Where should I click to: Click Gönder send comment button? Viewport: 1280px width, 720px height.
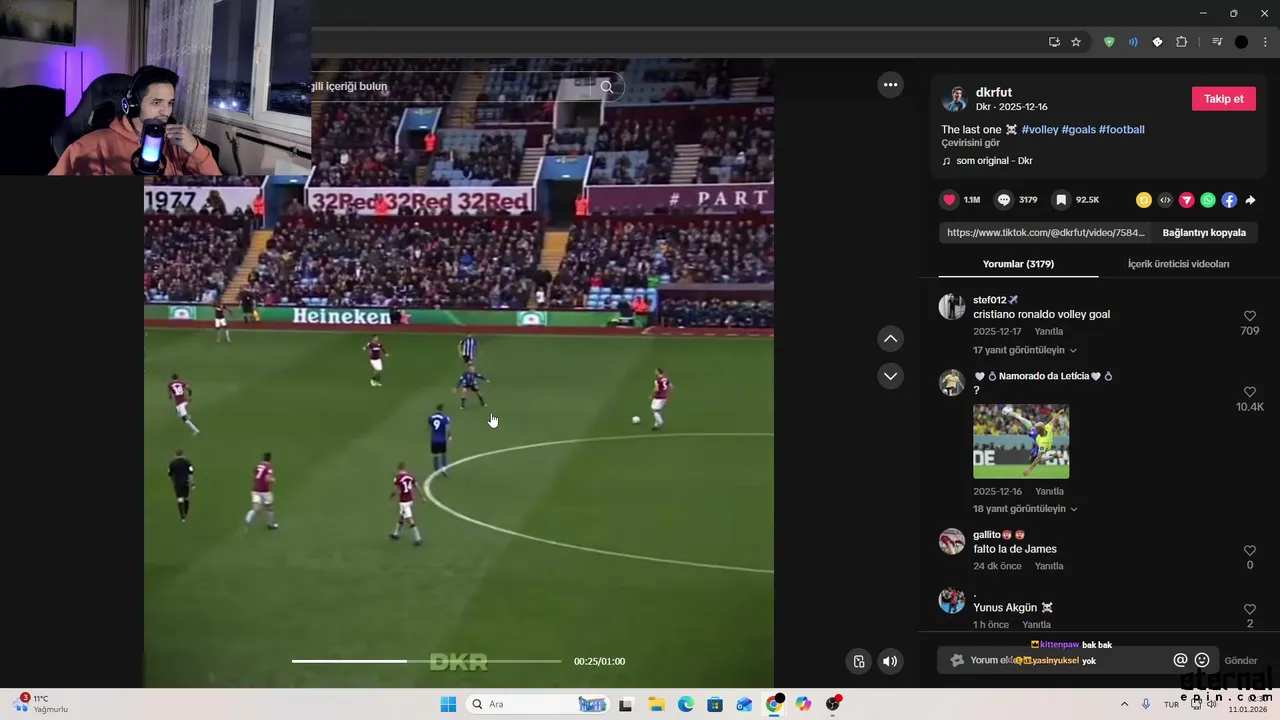point(1241,661)
